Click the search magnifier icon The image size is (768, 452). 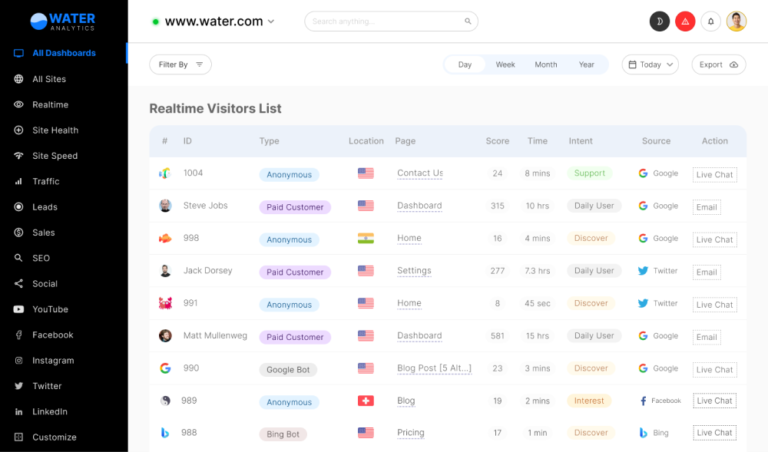click(x=468, y=21)
